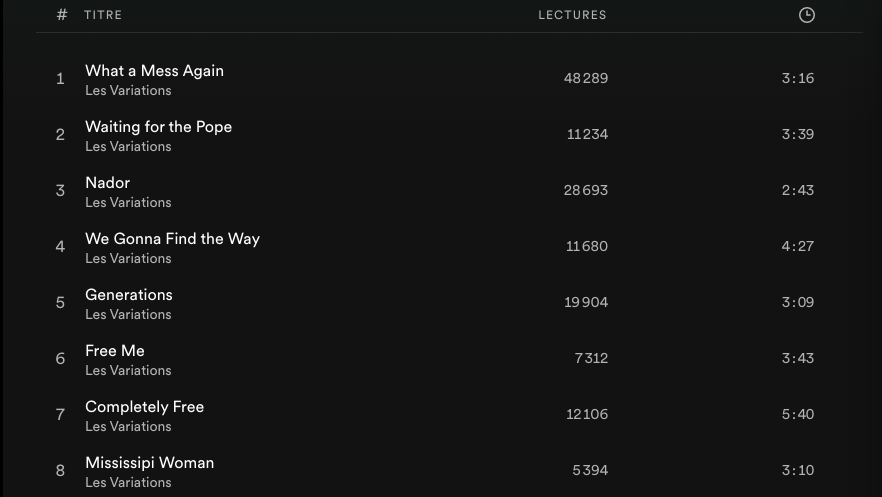The image size is (882, 497).
Task: Click the clock duration column icon
Action: tap(807, 15)
